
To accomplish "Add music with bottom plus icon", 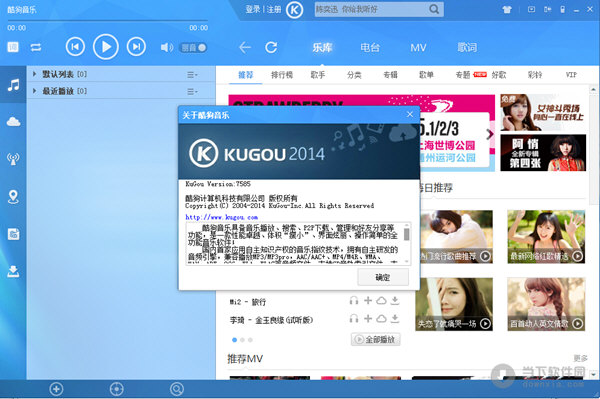I will coord(56,389).
